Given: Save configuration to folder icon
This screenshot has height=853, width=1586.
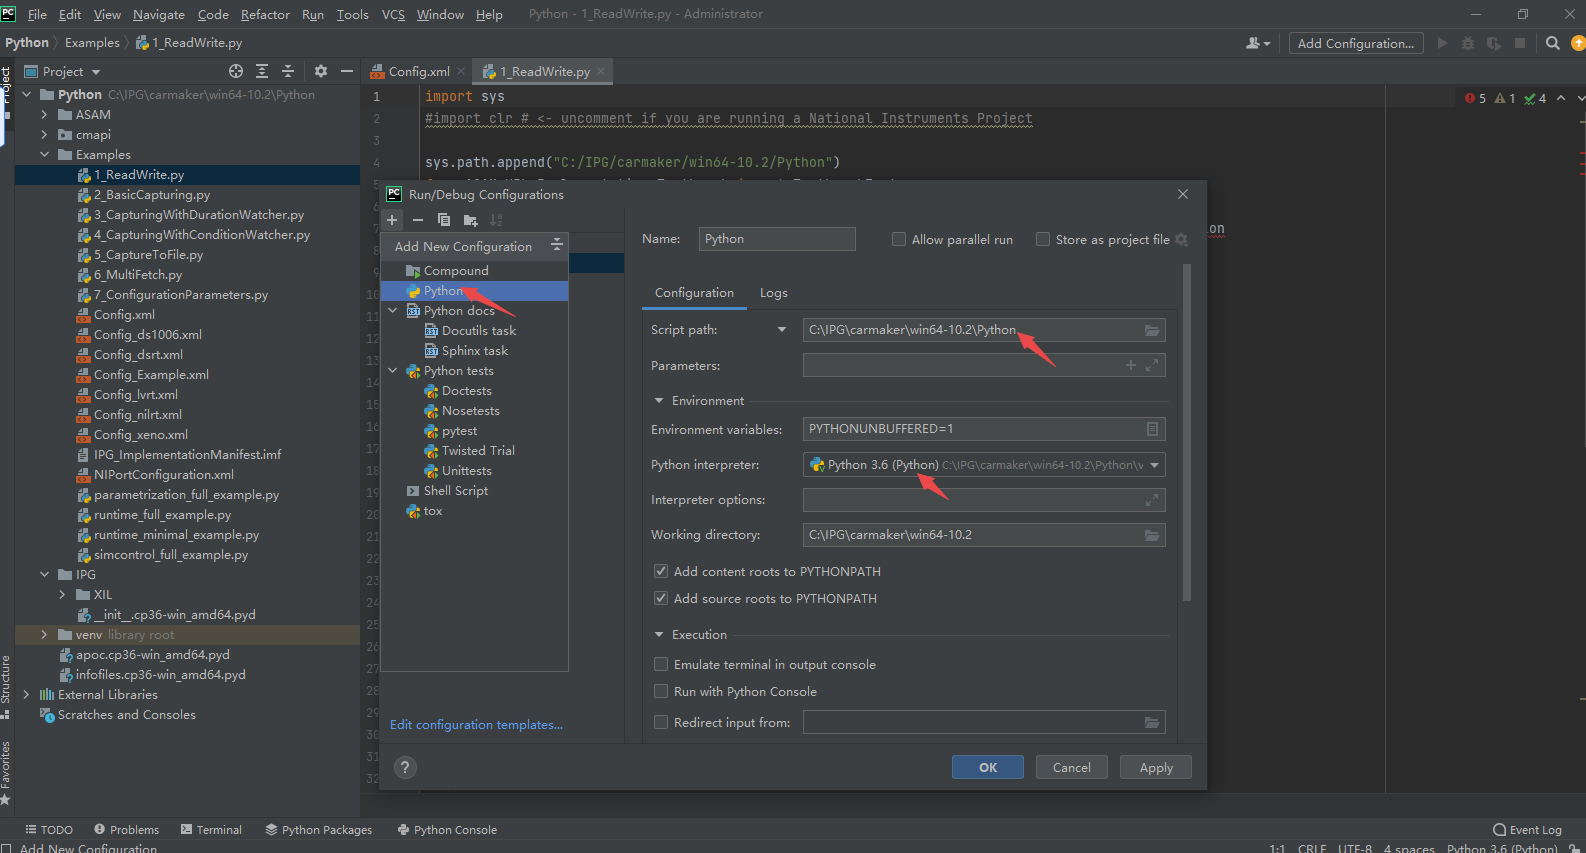Looking at the screenshot, I should pos(471,220).
